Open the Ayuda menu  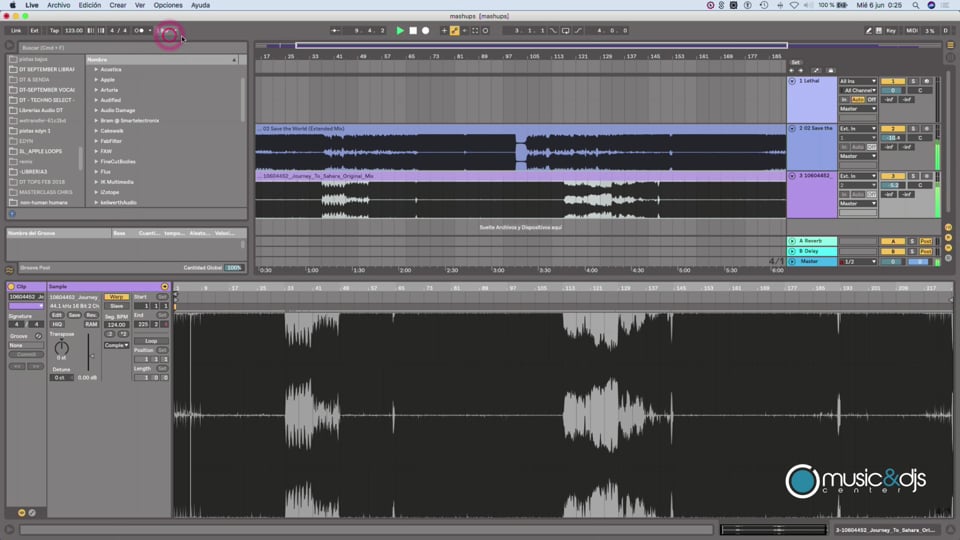200,5
